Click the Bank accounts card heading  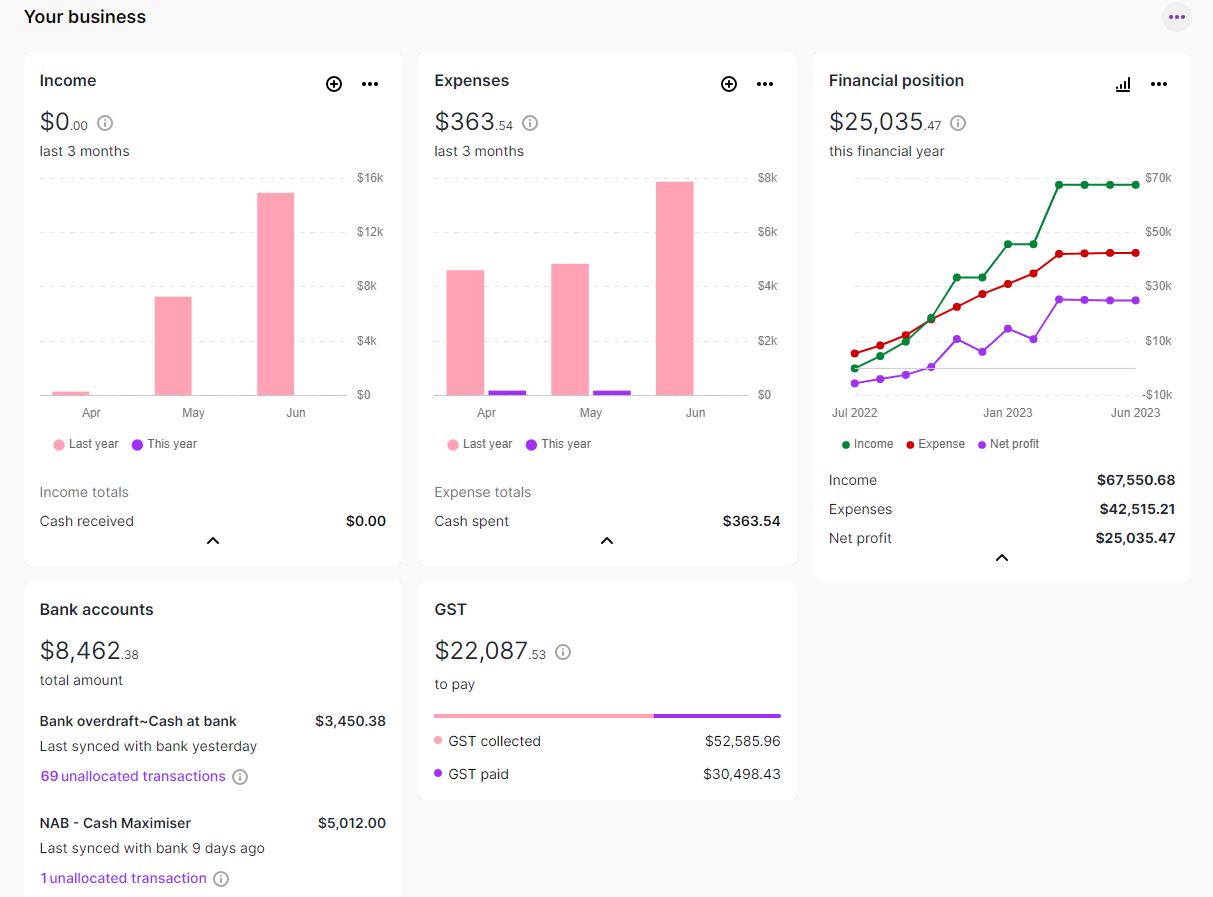tap(97, 609)
